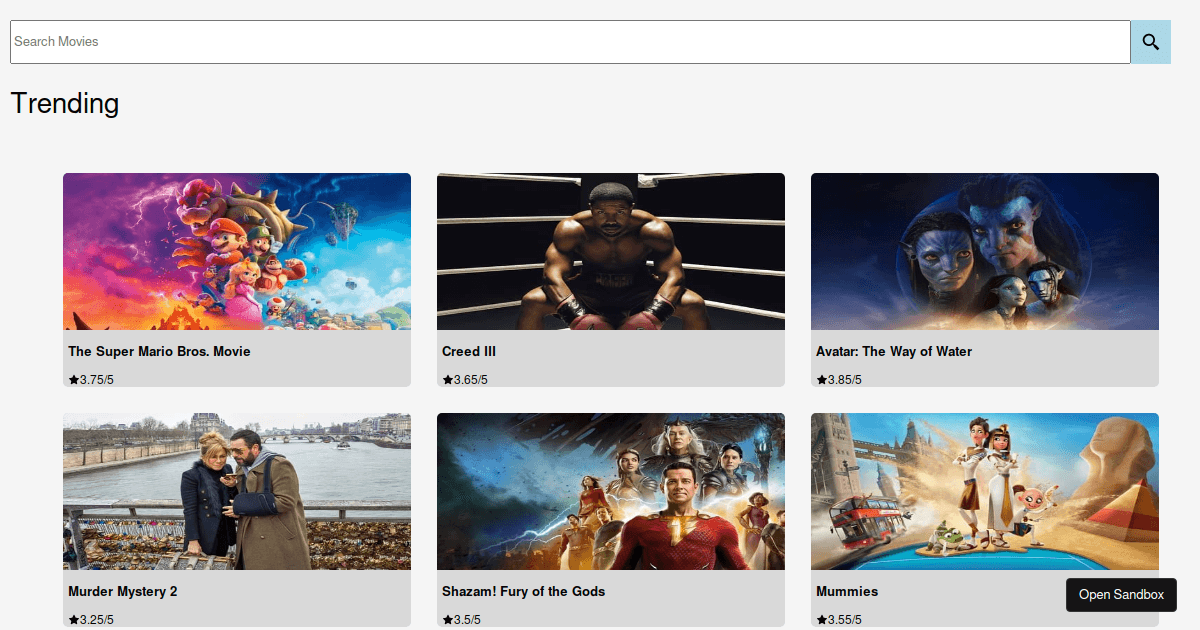Click the Open Sandbox button
Viewport: 1200px width, 630px height.
[1121, 595]
